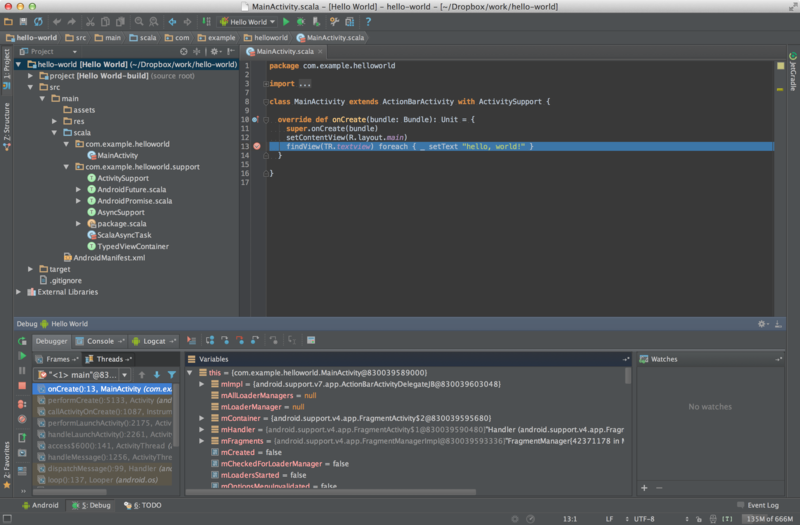Switch to the Console tab

[100, 341]
